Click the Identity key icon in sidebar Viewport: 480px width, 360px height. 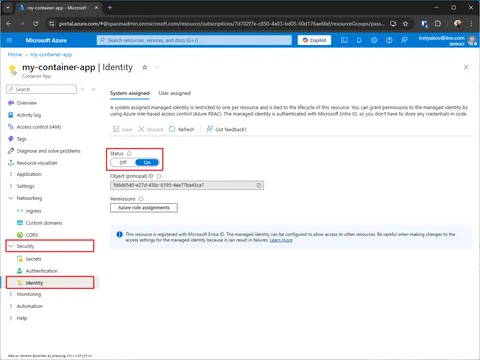(x=20, y=283)
